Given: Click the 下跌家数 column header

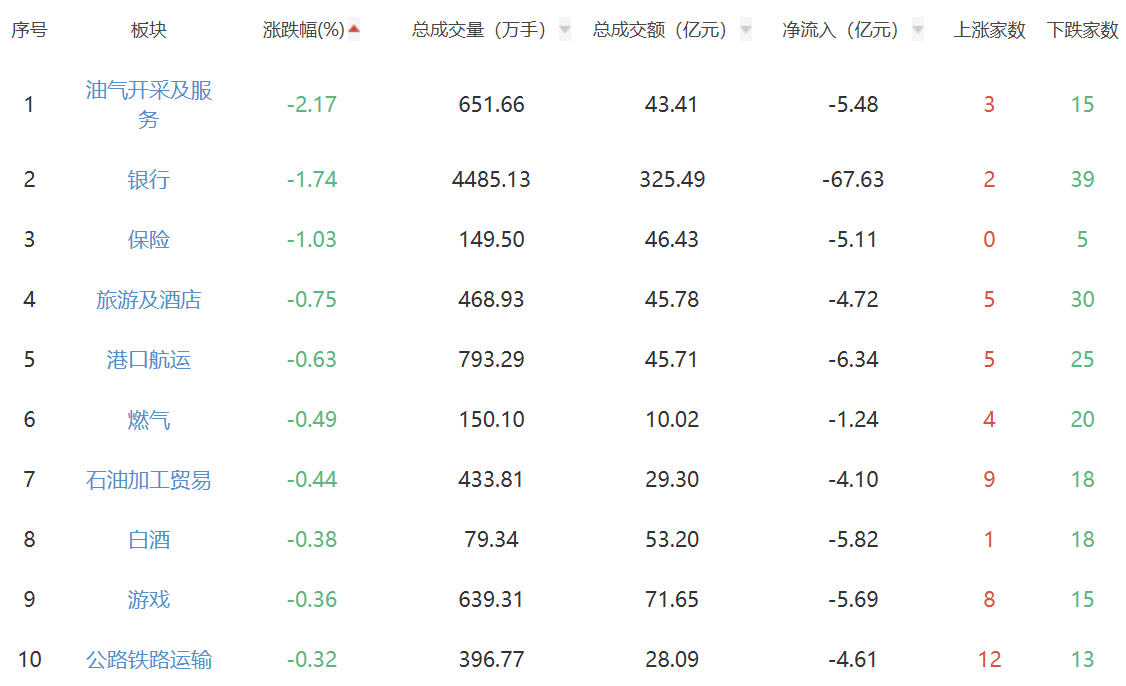Looking at the screenshot, I should coord(1082,30).
